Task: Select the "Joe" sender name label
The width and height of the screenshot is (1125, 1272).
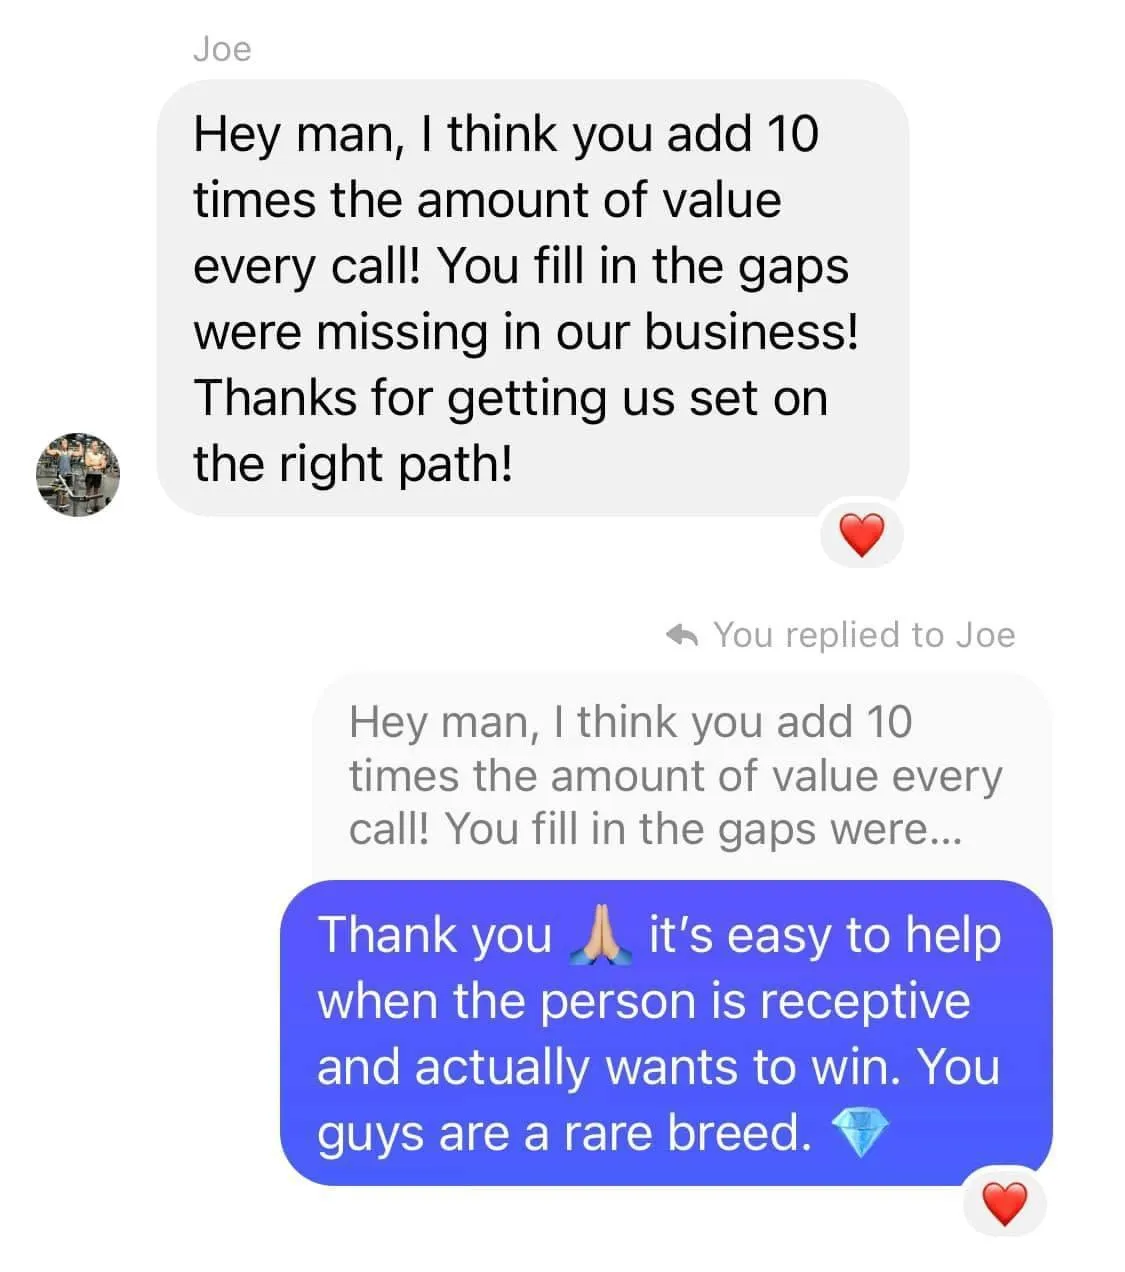Action: pyautogui.click(x=222, y=49)
